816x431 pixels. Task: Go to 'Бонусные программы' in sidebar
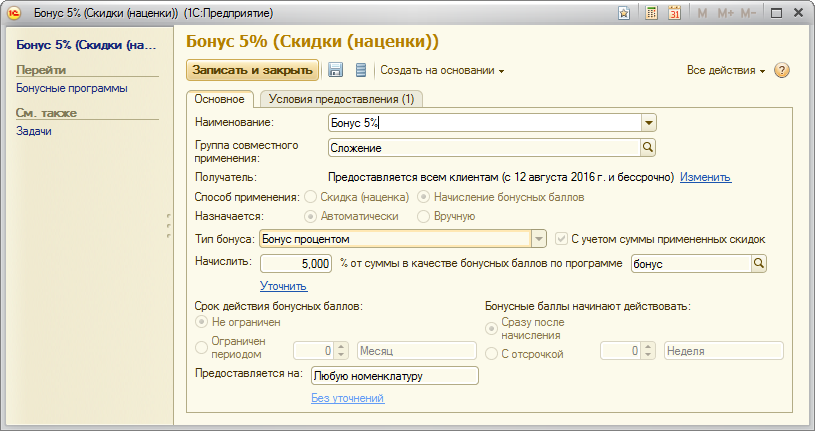[x=72, y=88]
